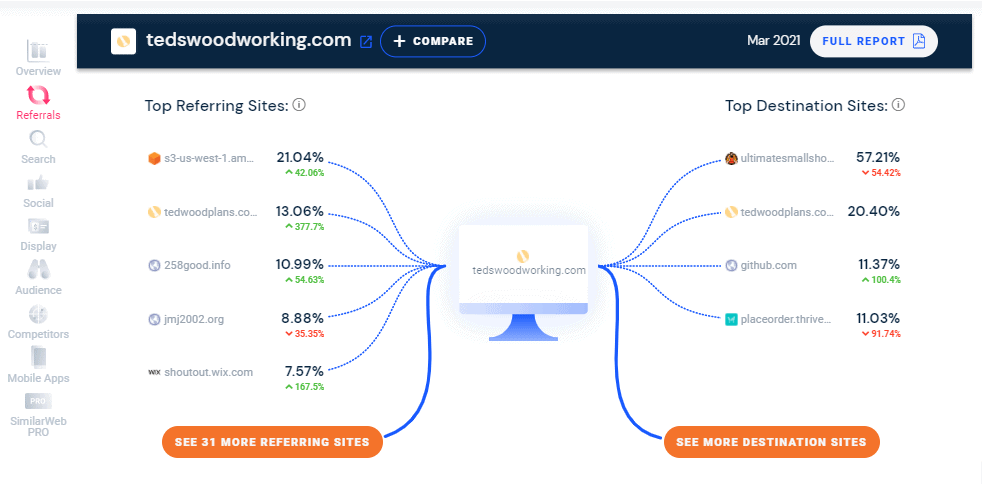This screenshot has width=982, height=484.
Task: Click the 21.04% referring share value
Action: (300, 158)
